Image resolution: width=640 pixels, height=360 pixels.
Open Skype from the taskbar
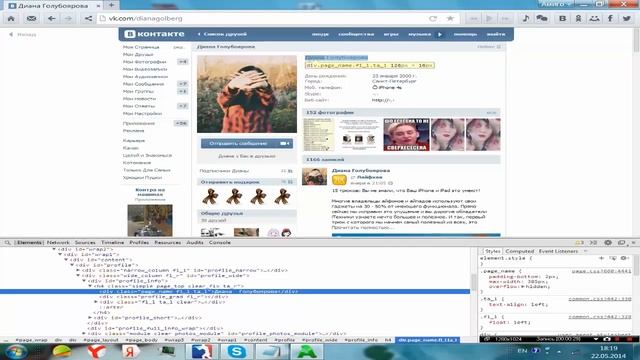pos(237,351)
